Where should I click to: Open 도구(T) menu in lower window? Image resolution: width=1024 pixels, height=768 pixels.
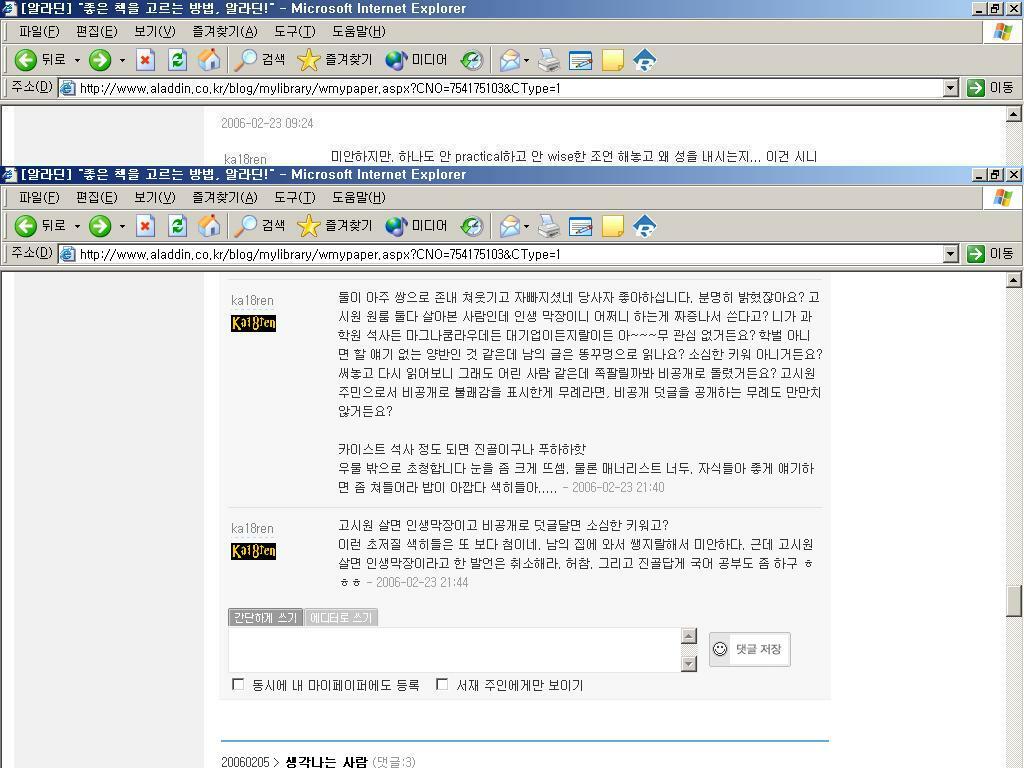(x=293, y=197)
